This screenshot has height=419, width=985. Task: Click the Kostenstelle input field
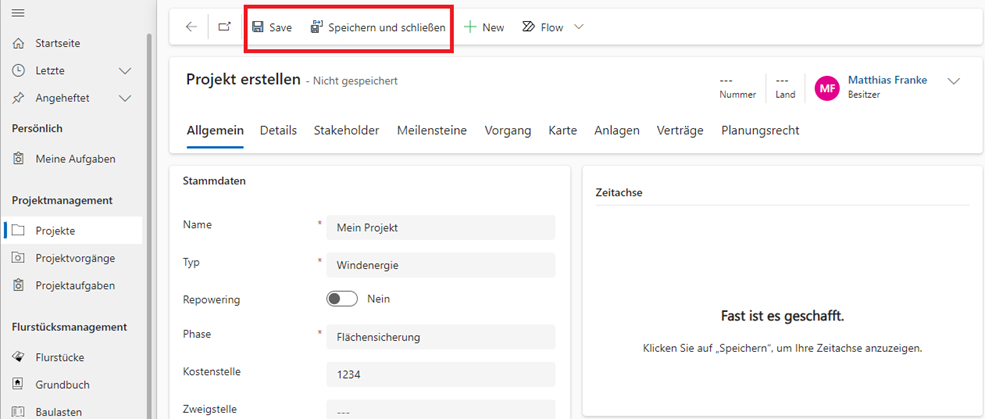[x=440, y=374]
